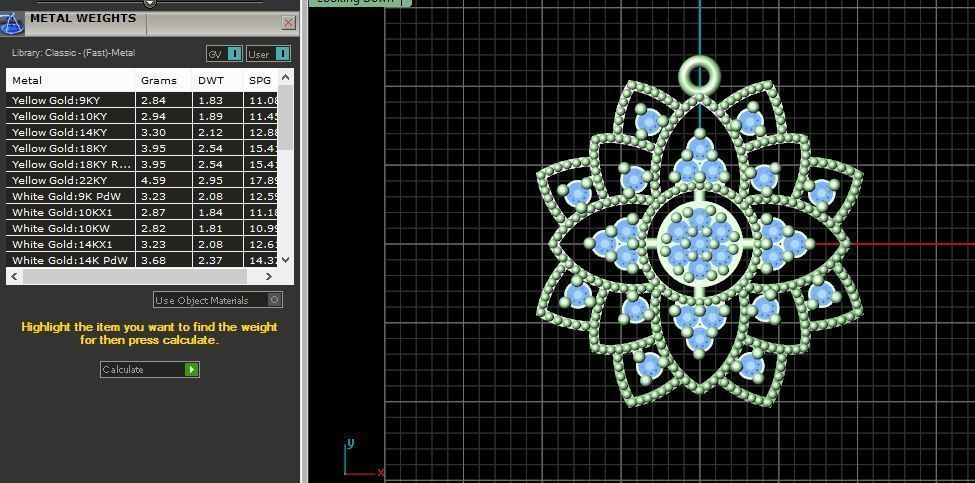The width and height of the screenshot is (975, 483).
Task: Click the slider handle above Metal Weights
Action: pos(149,3)
